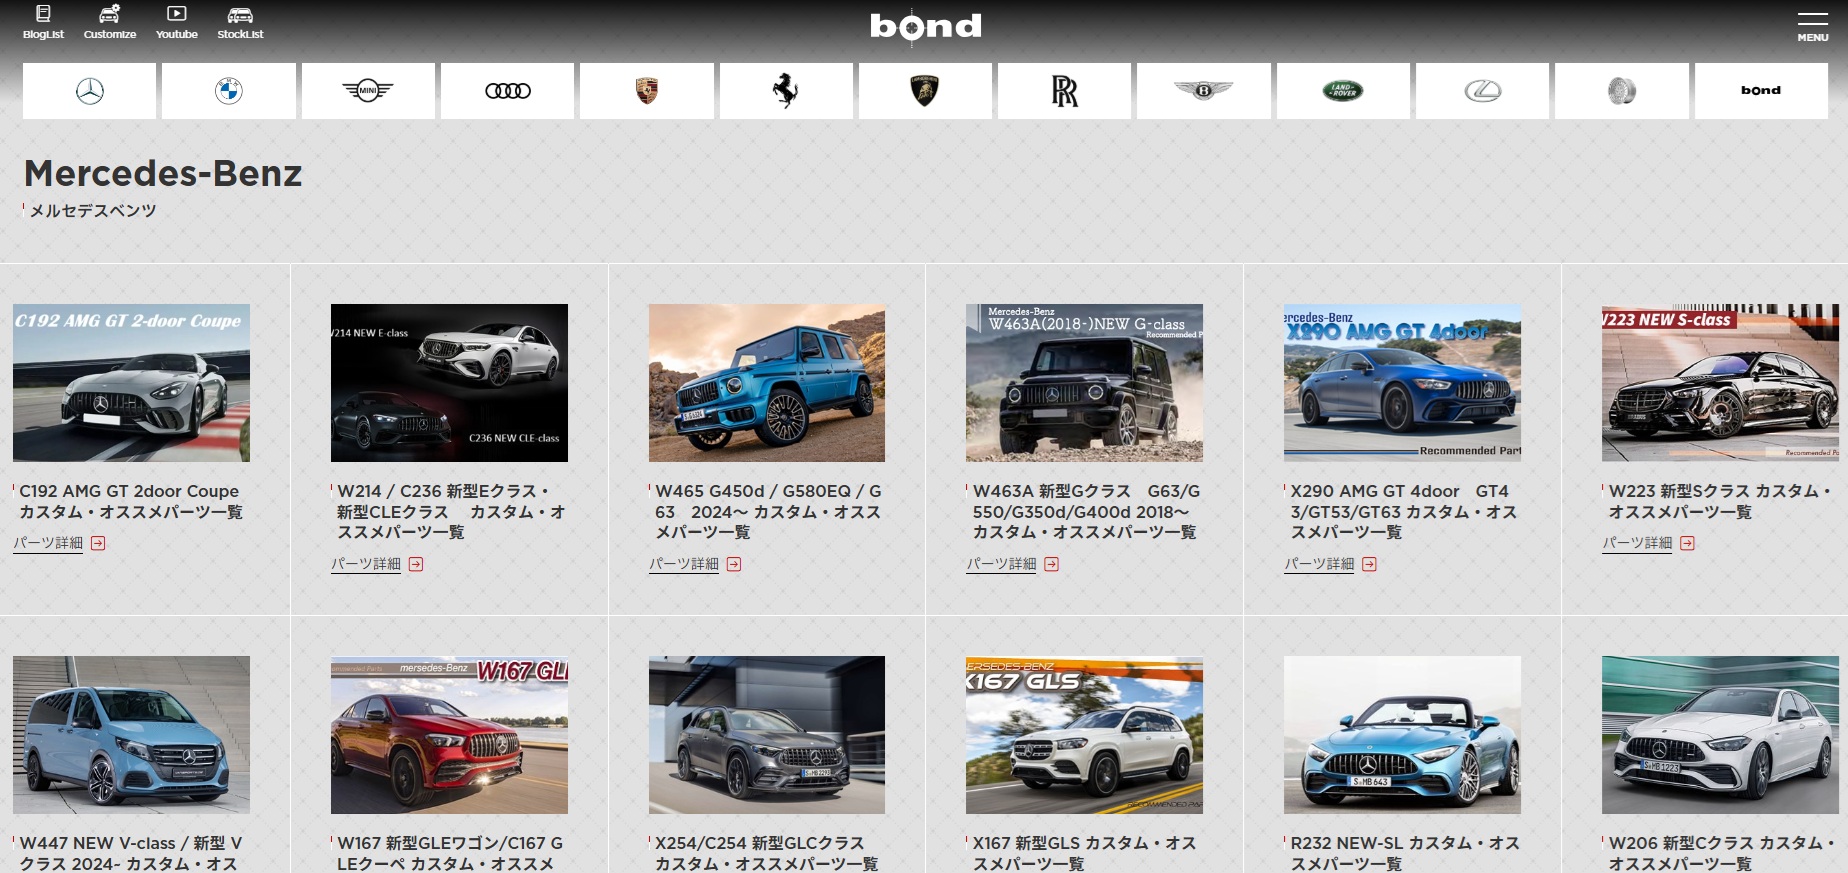1848x873 pixels.
Task: Click the arrow icon beside W214 / C236 パーツ詳細
Action: pyautogui.click(x=416, y=564)
